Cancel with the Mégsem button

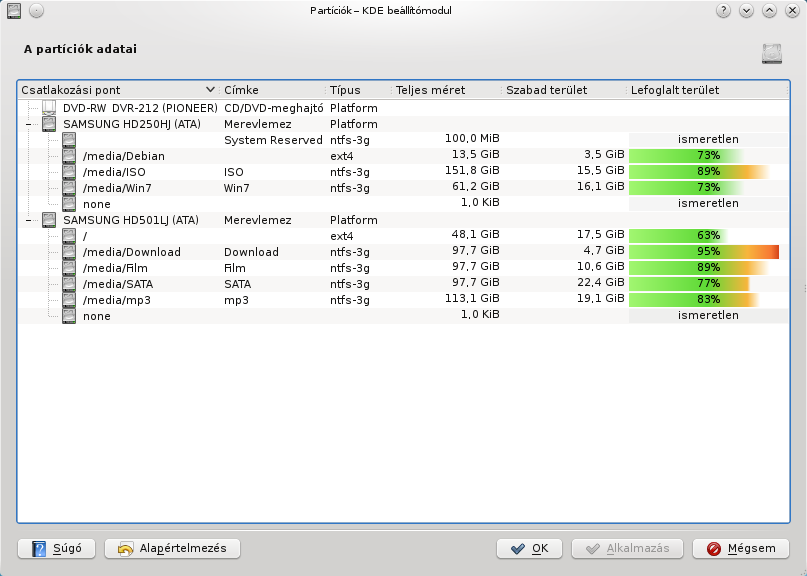(741, 549)
